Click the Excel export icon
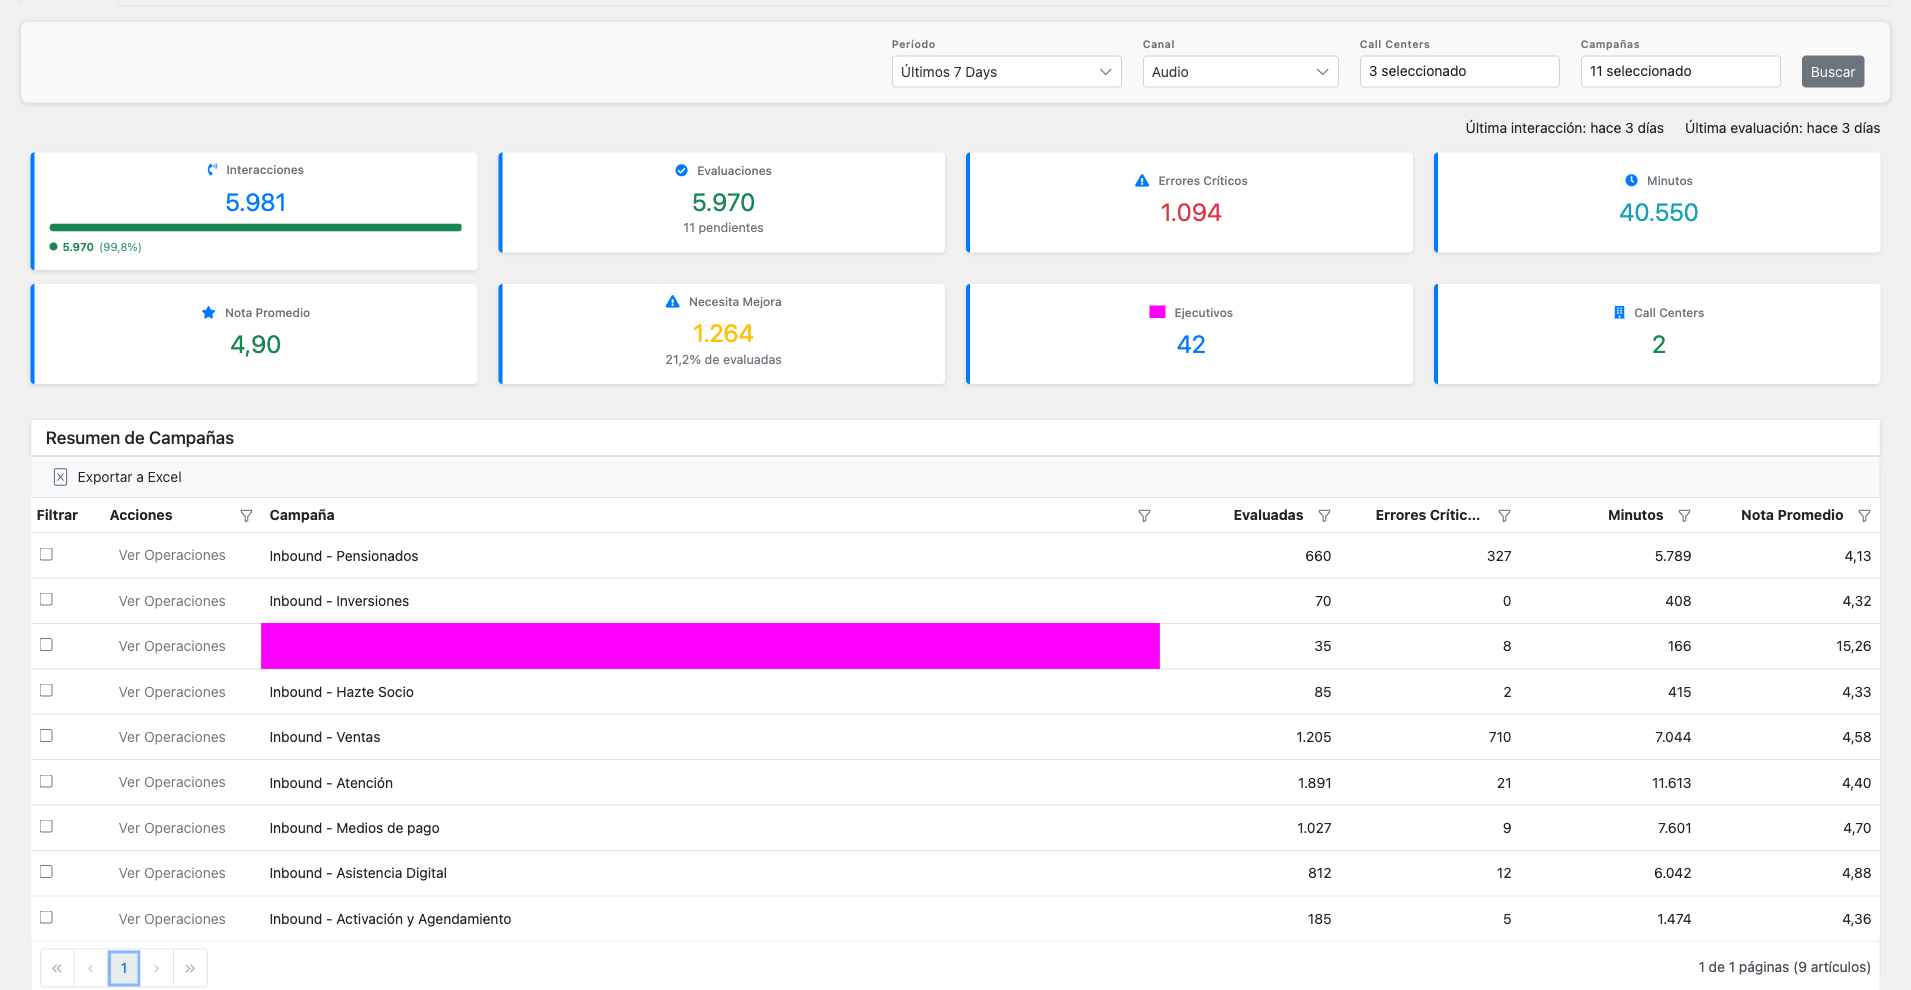 coord(61,476)
